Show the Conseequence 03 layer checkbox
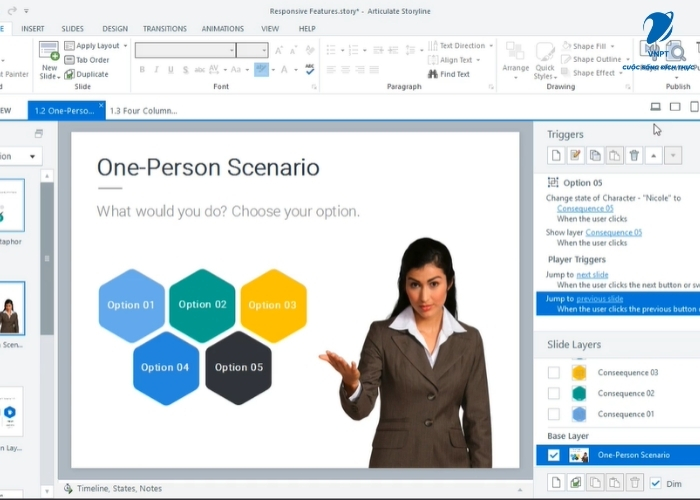 554,372
